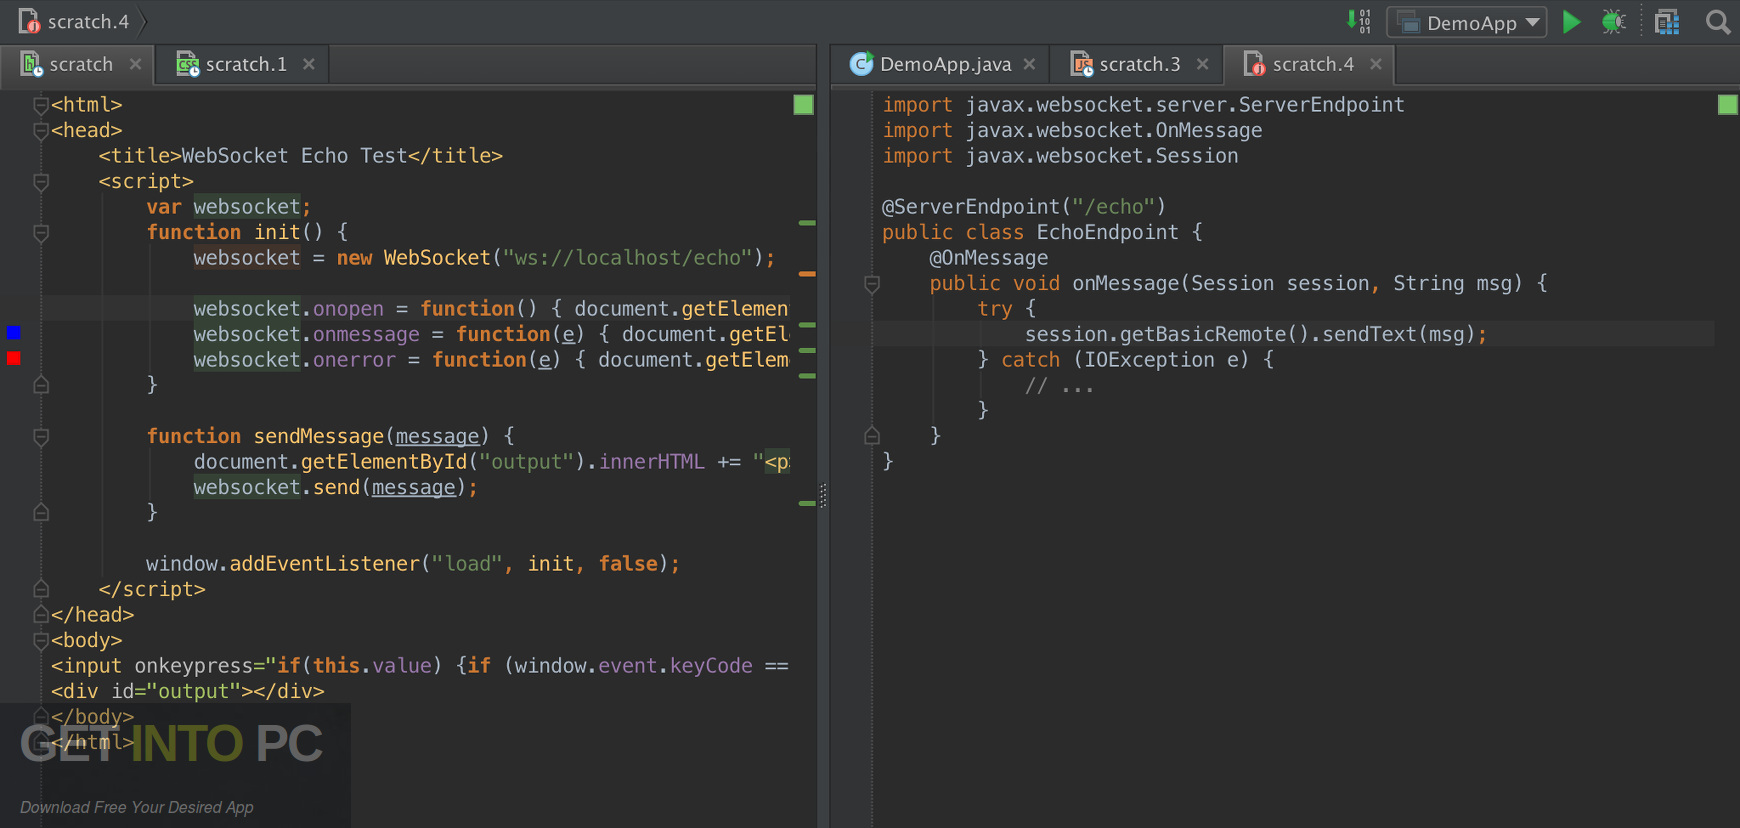Screen dimensions: 1740x828
Task: Close the scratch.4 tab
Action: point(1376,64)
